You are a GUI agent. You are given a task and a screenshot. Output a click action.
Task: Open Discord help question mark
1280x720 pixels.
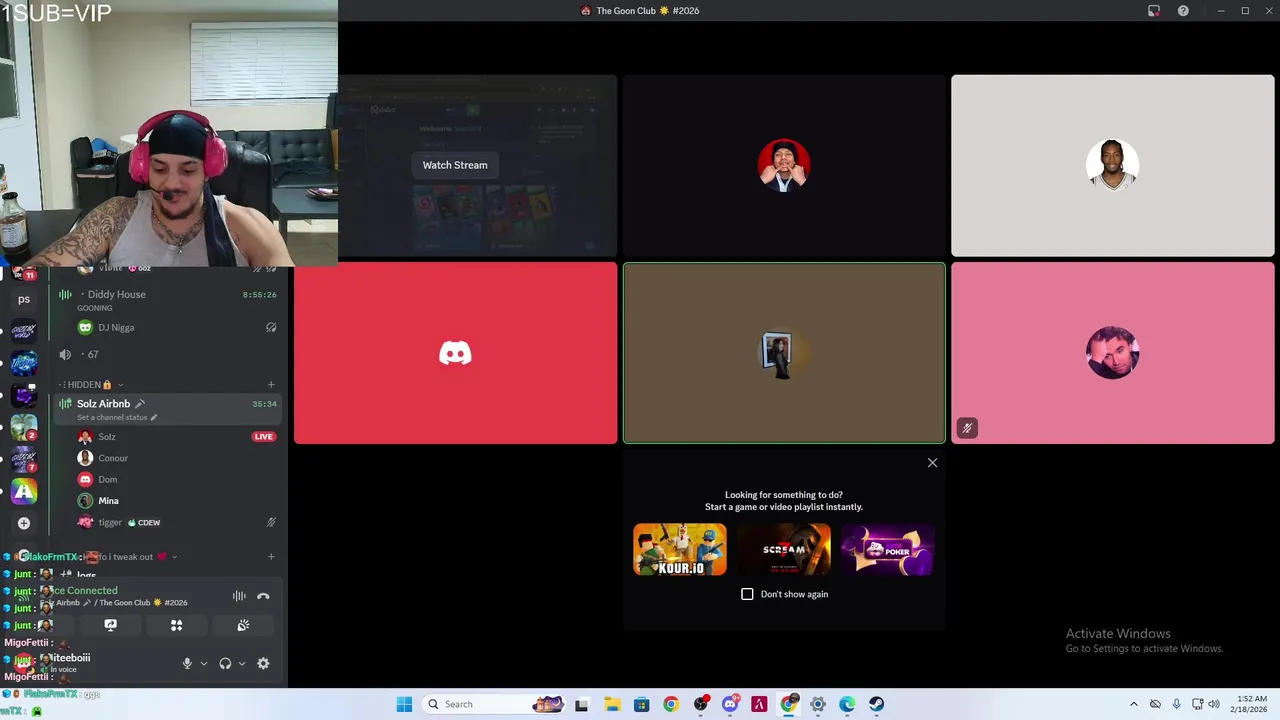click(1183, 11)
